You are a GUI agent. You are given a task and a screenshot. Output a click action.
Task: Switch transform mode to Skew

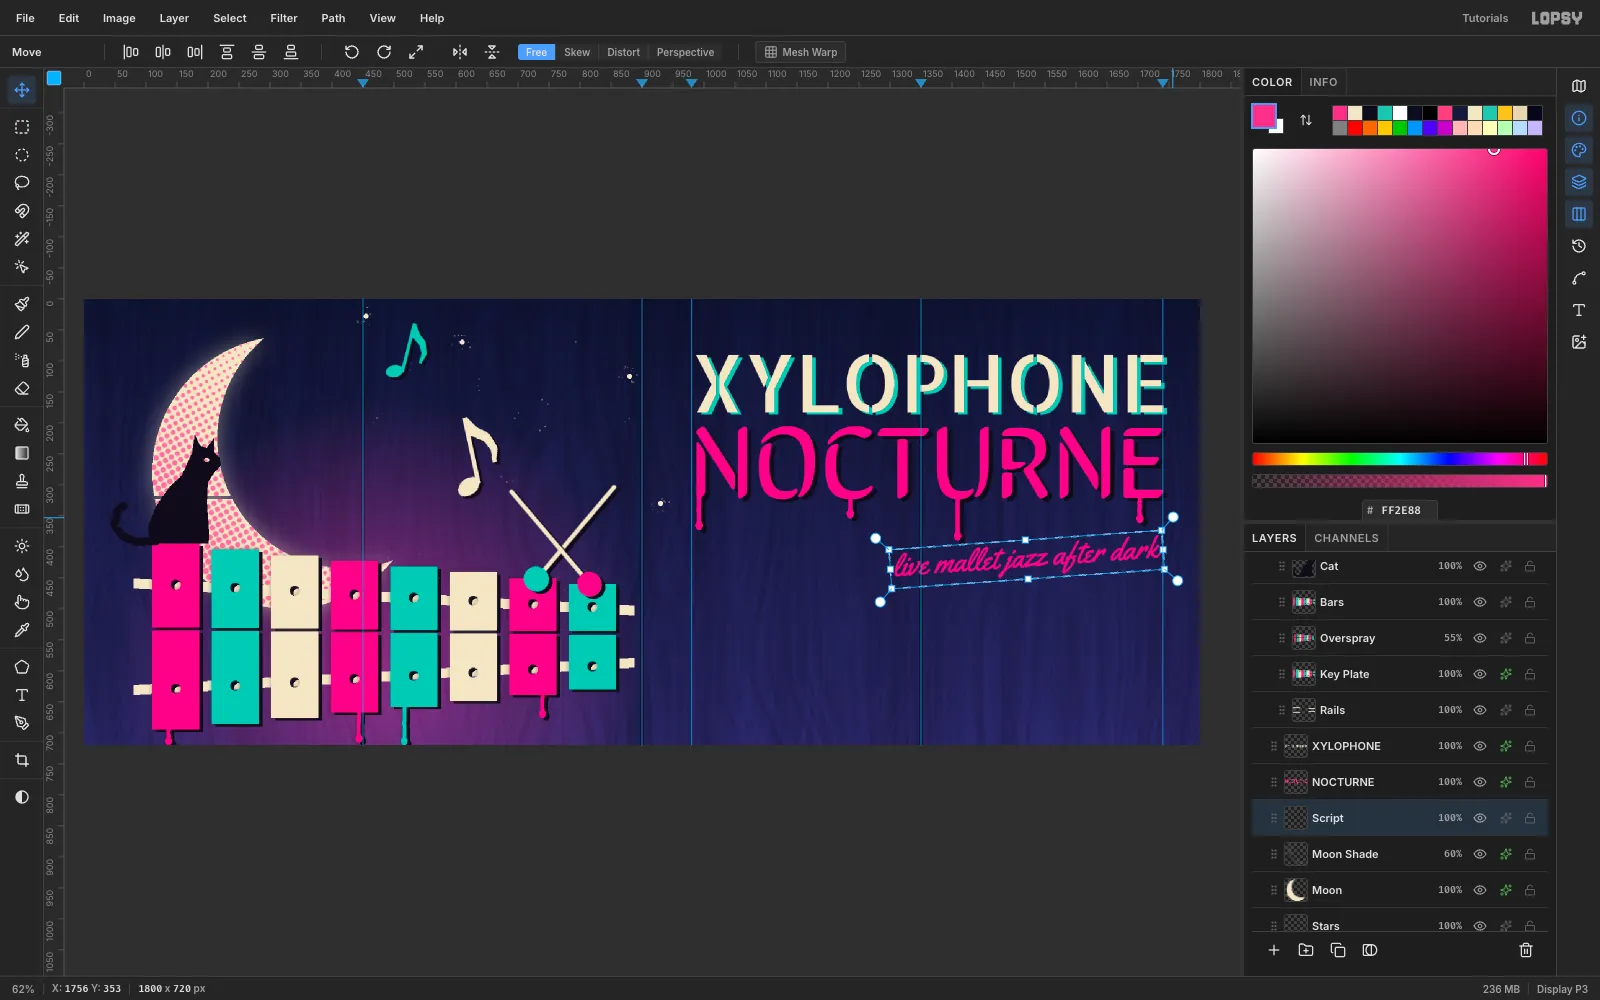577,52
